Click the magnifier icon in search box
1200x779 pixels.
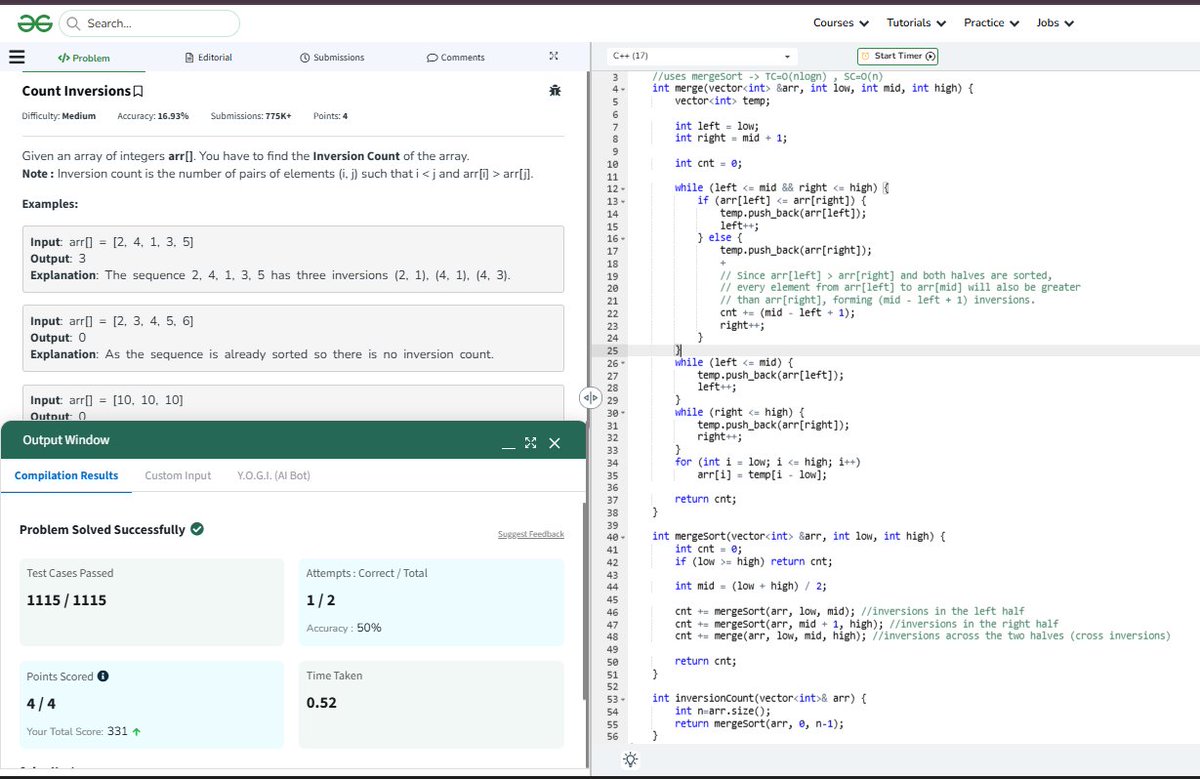point(74,23)
